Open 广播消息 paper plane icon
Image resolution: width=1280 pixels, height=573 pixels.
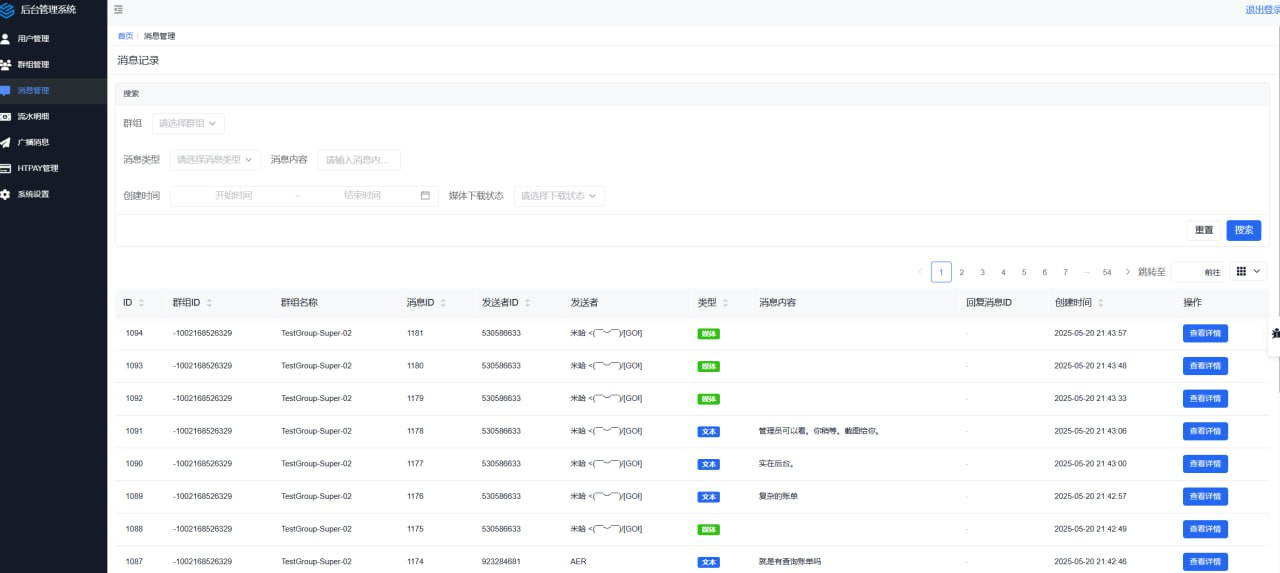point(6,142)
